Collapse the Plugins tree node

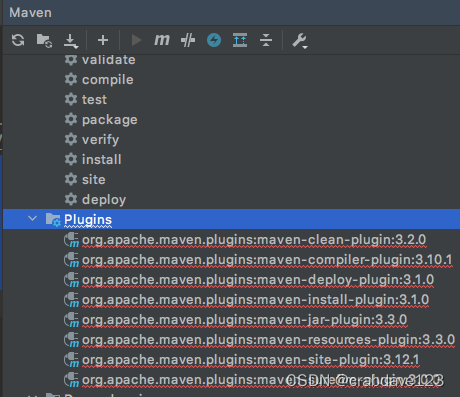point(33,219)
